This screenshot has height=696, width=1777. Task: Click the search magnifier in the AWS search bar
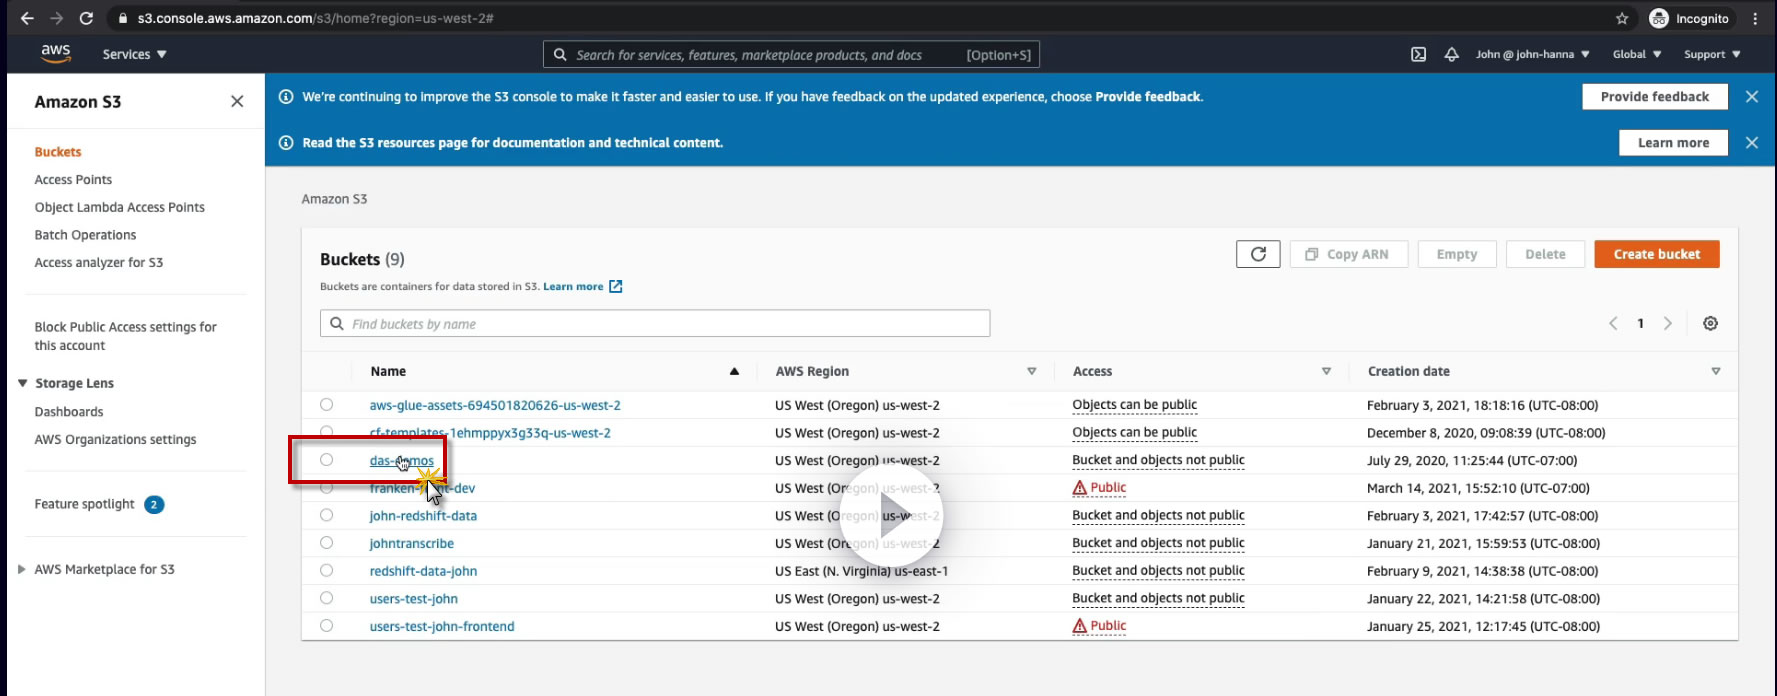[560, 55]
